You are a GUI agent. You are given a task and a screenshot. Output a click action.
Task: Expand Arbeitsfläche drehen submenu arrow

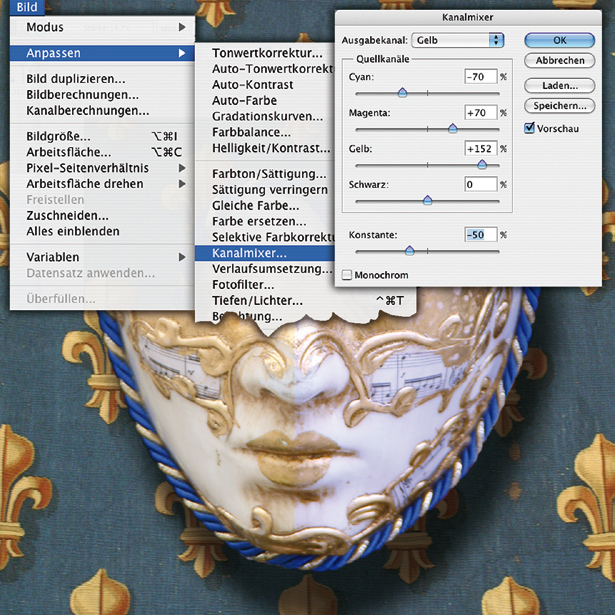coord(182,184)
